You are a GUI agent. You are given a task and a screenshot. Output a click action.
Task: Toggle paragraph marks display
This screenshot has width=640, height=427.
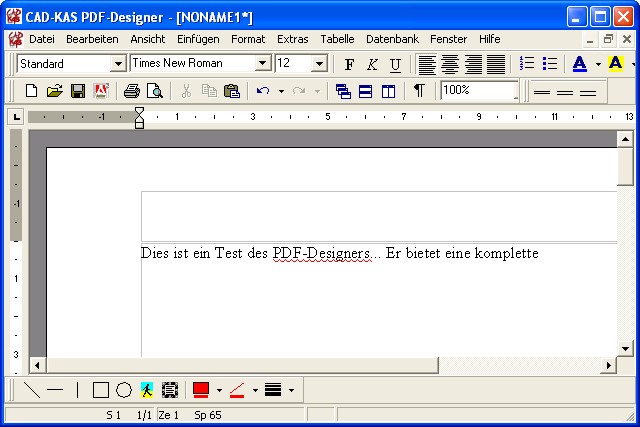point(419,91)
